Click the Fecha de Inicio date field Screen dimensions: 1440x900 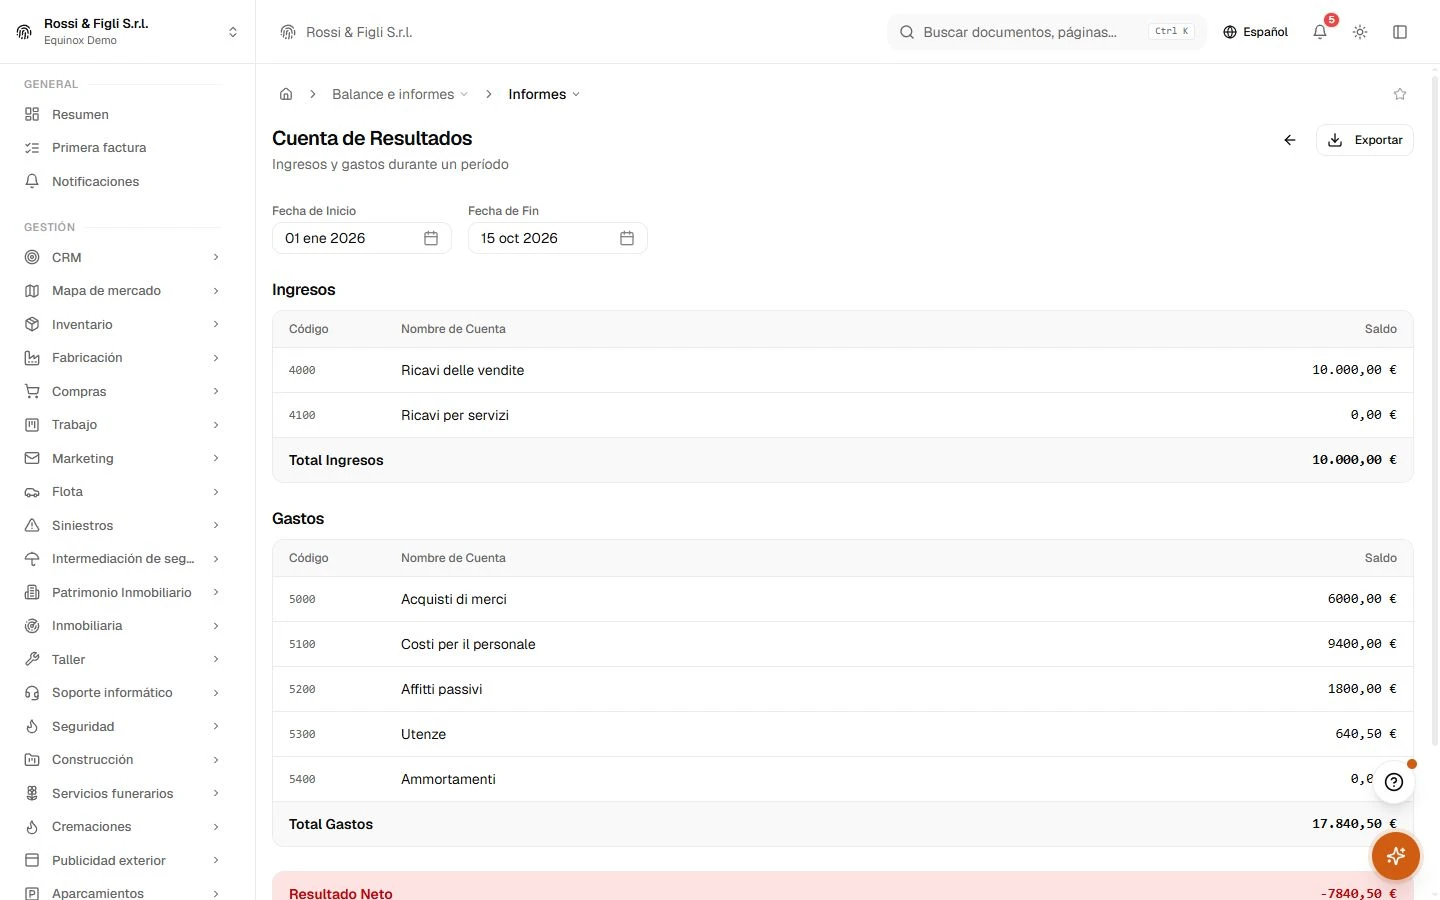[x=362, y=238]
